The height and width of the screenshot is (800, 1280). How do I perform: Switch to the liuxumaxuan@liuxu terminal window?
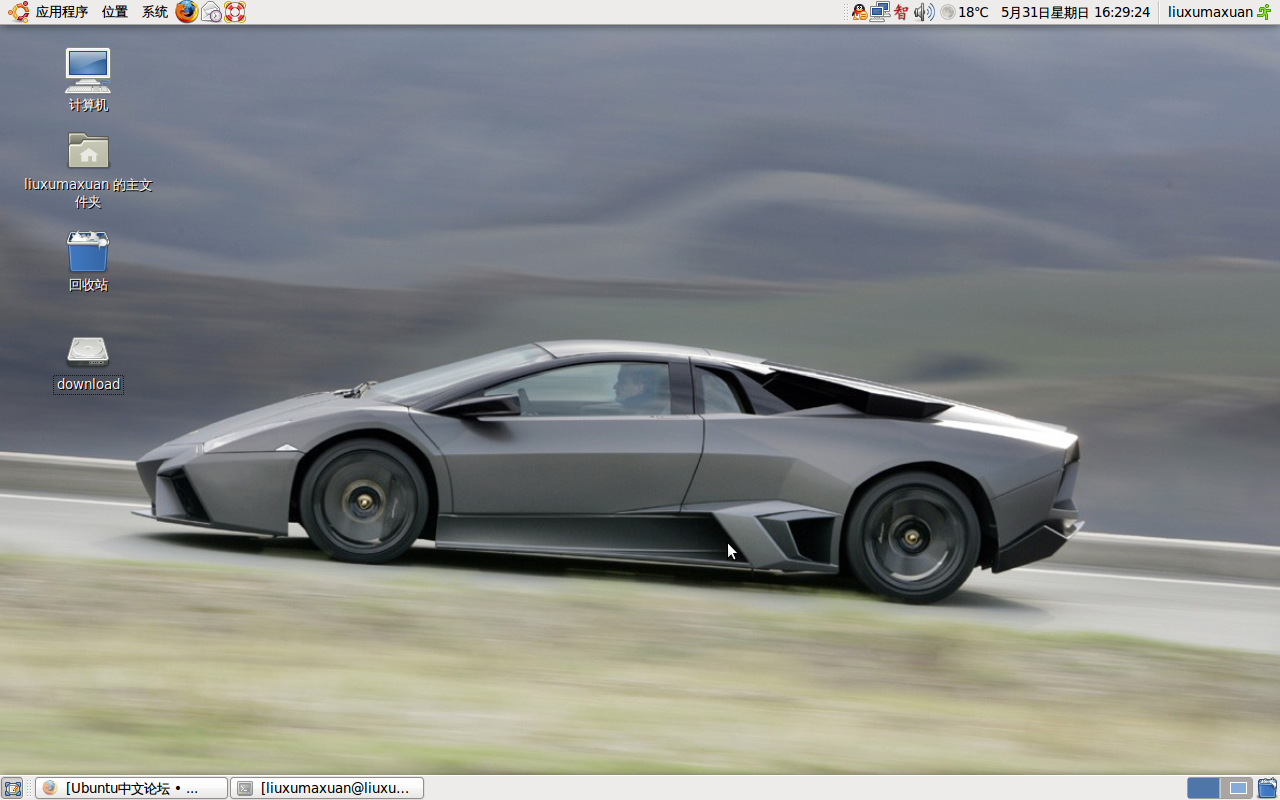click(327, 788)
